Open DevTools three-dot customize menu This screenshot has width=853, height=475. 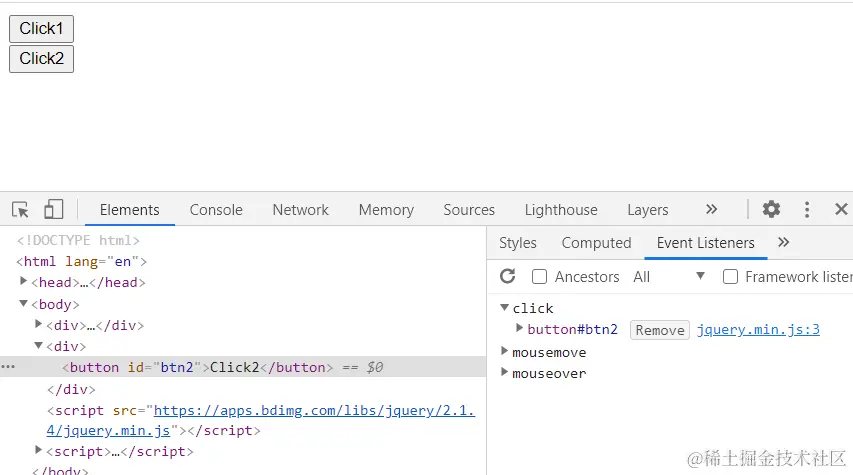tap(807, 210)
